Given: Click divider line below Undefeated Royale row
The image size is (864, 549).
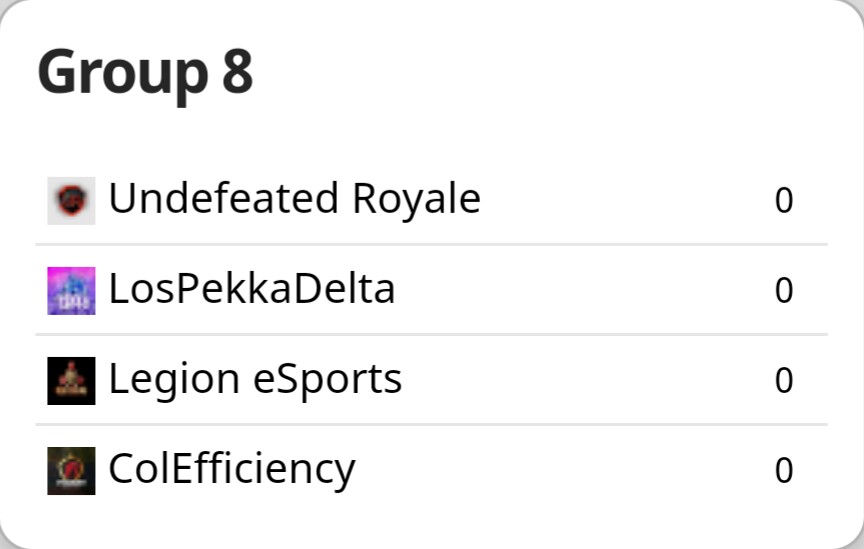Looking at the screenshot, I should [432, 244].
